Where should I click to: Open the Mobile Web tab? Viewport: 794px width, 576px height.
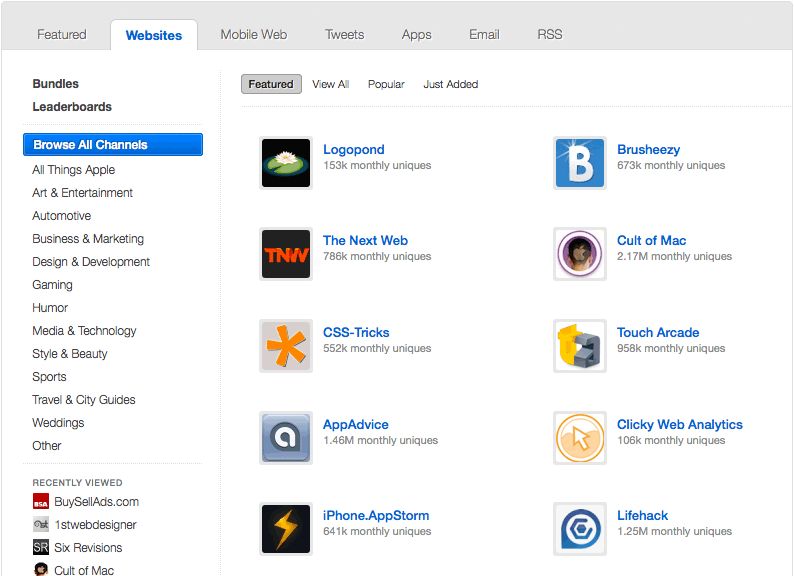(254, 34)
